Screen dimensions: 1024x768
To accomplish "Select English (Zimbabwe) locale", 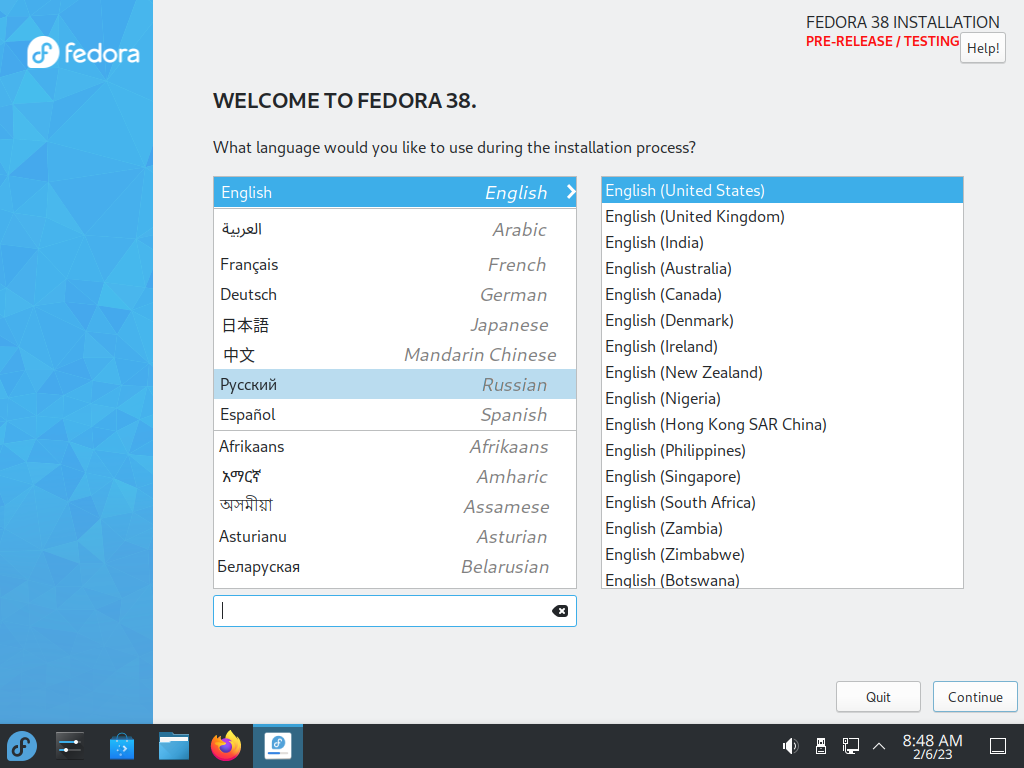I will coord(782,554).
